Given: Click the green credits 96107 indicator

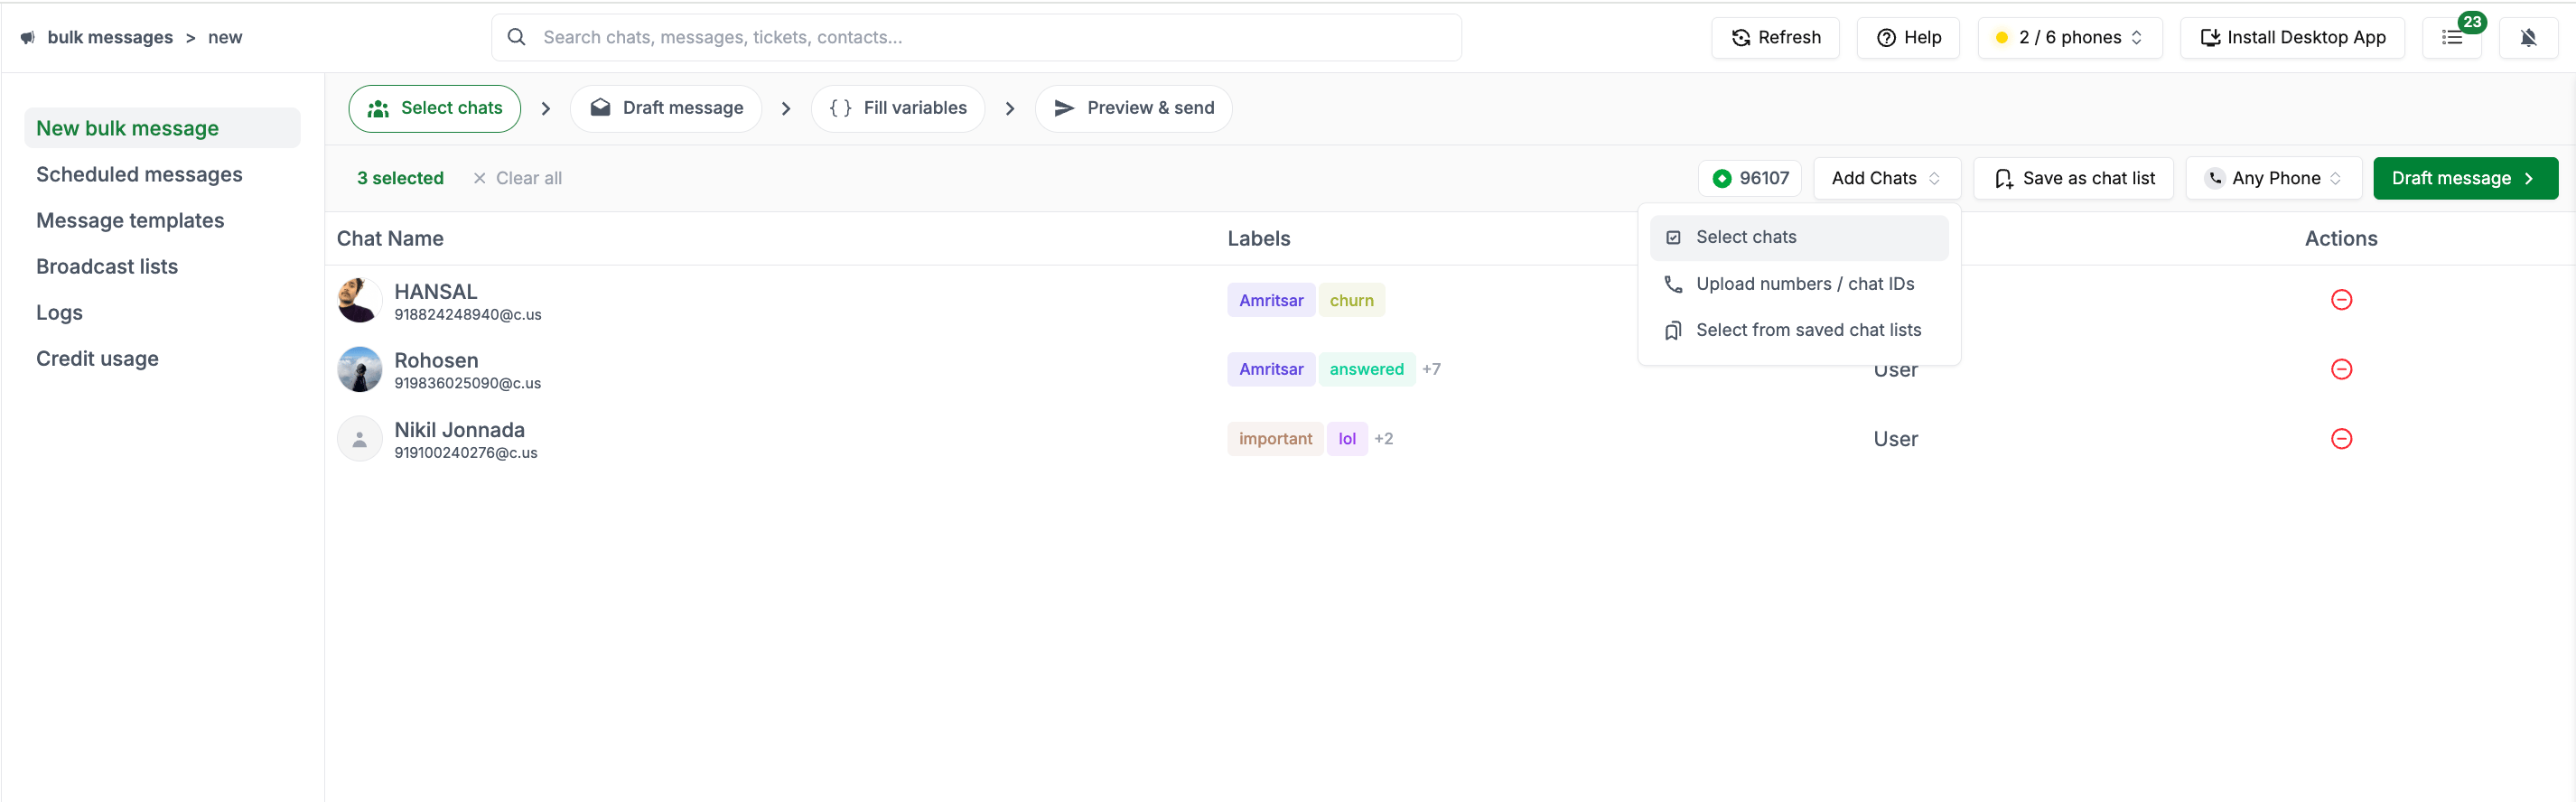Looking at the screenshot, I should coord(1750,178).
